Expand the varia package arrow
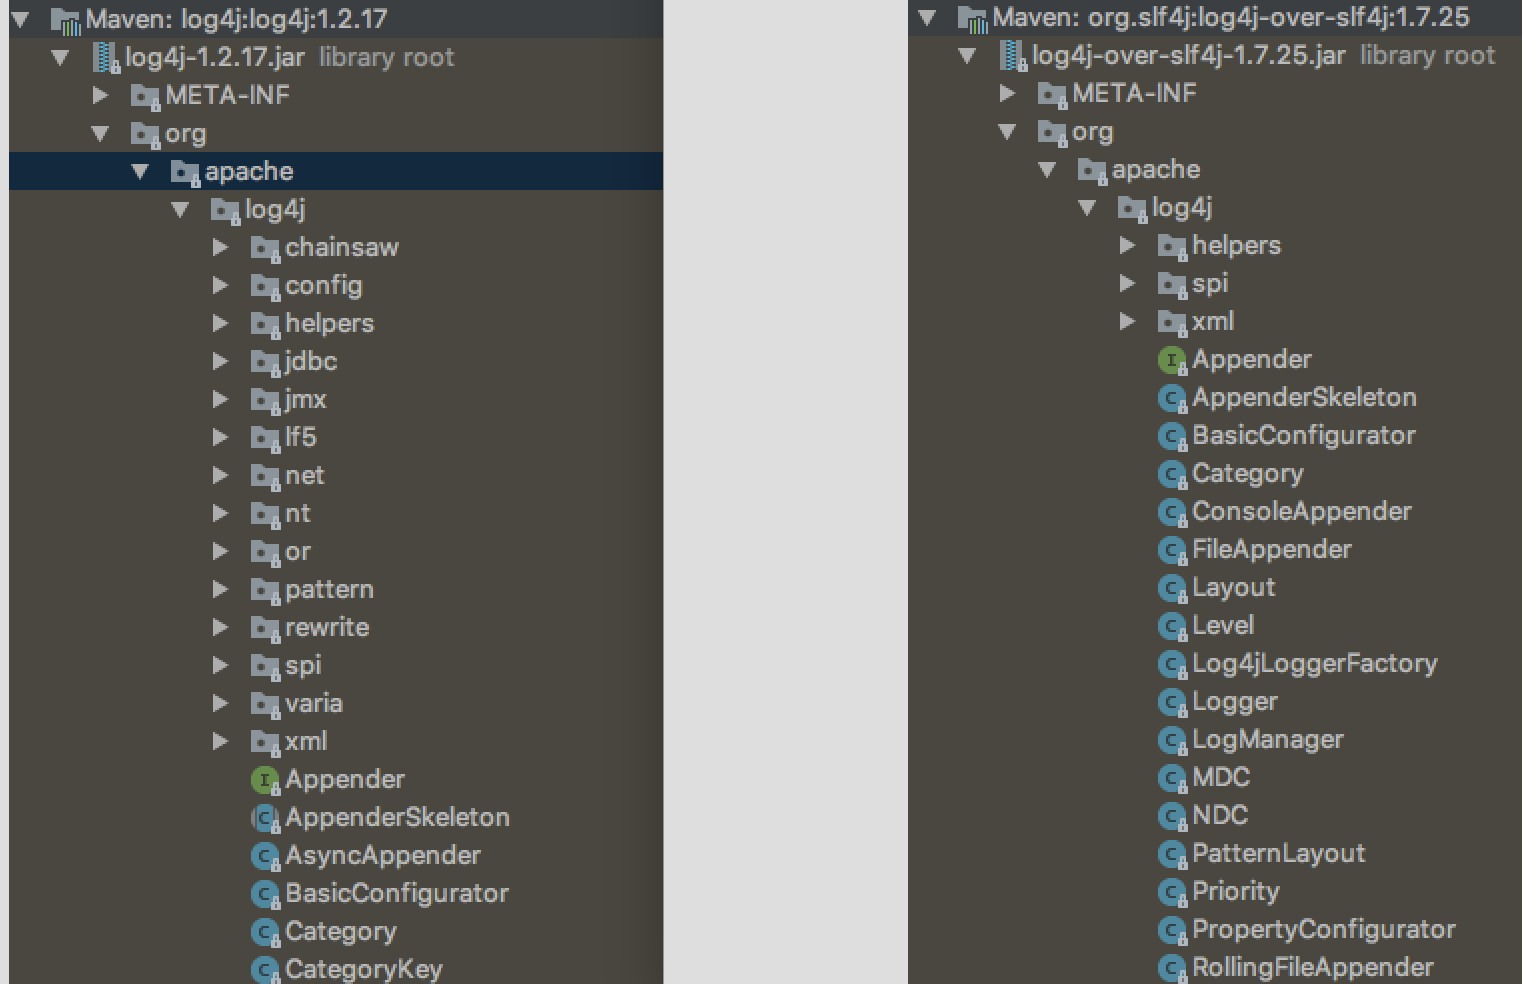Image resolution: width=1522 pixels, height=984 pixels. click(220, 703)
